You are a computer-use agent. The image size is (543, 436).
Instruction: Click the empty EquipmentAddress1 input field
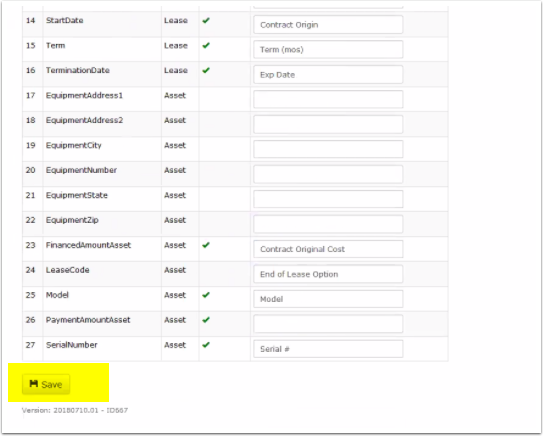(328, 99)
